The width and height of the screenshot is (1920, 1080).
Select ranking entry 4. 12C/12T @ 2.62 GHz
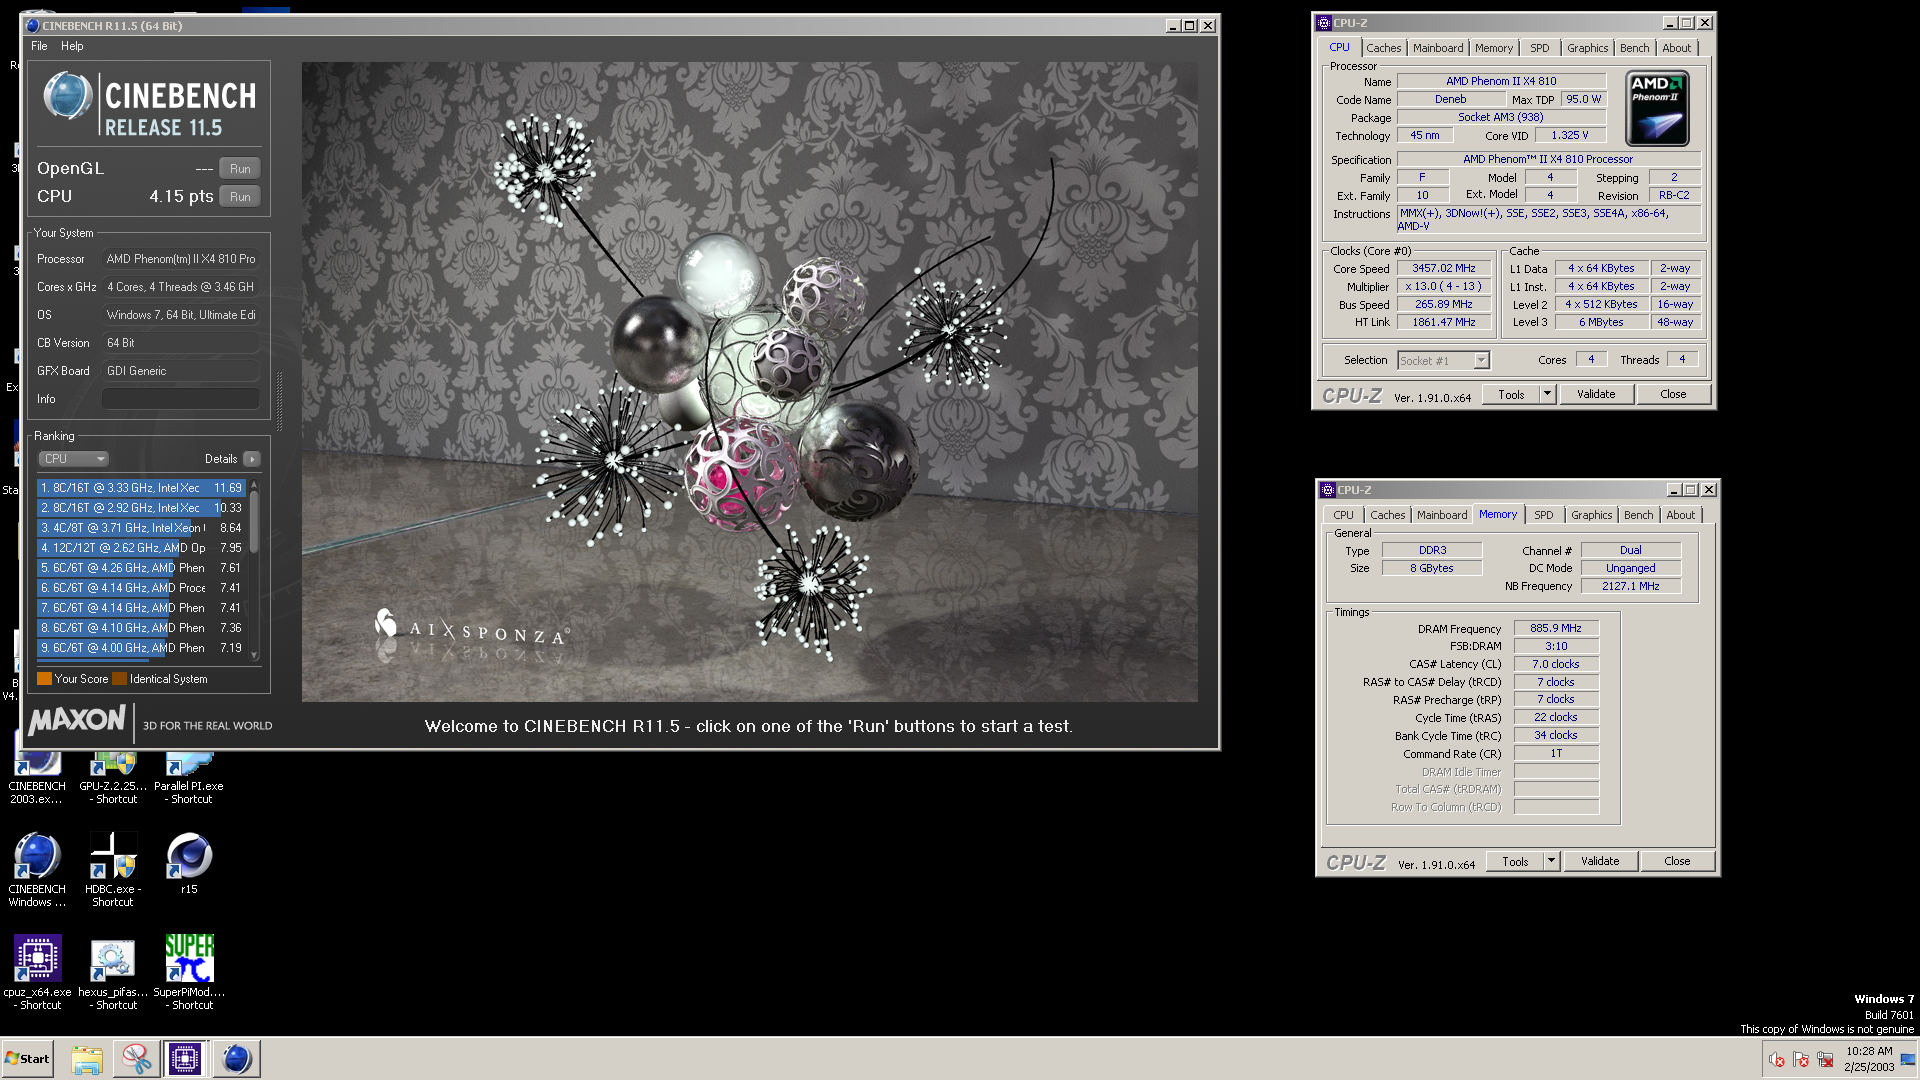pos(141,548)
